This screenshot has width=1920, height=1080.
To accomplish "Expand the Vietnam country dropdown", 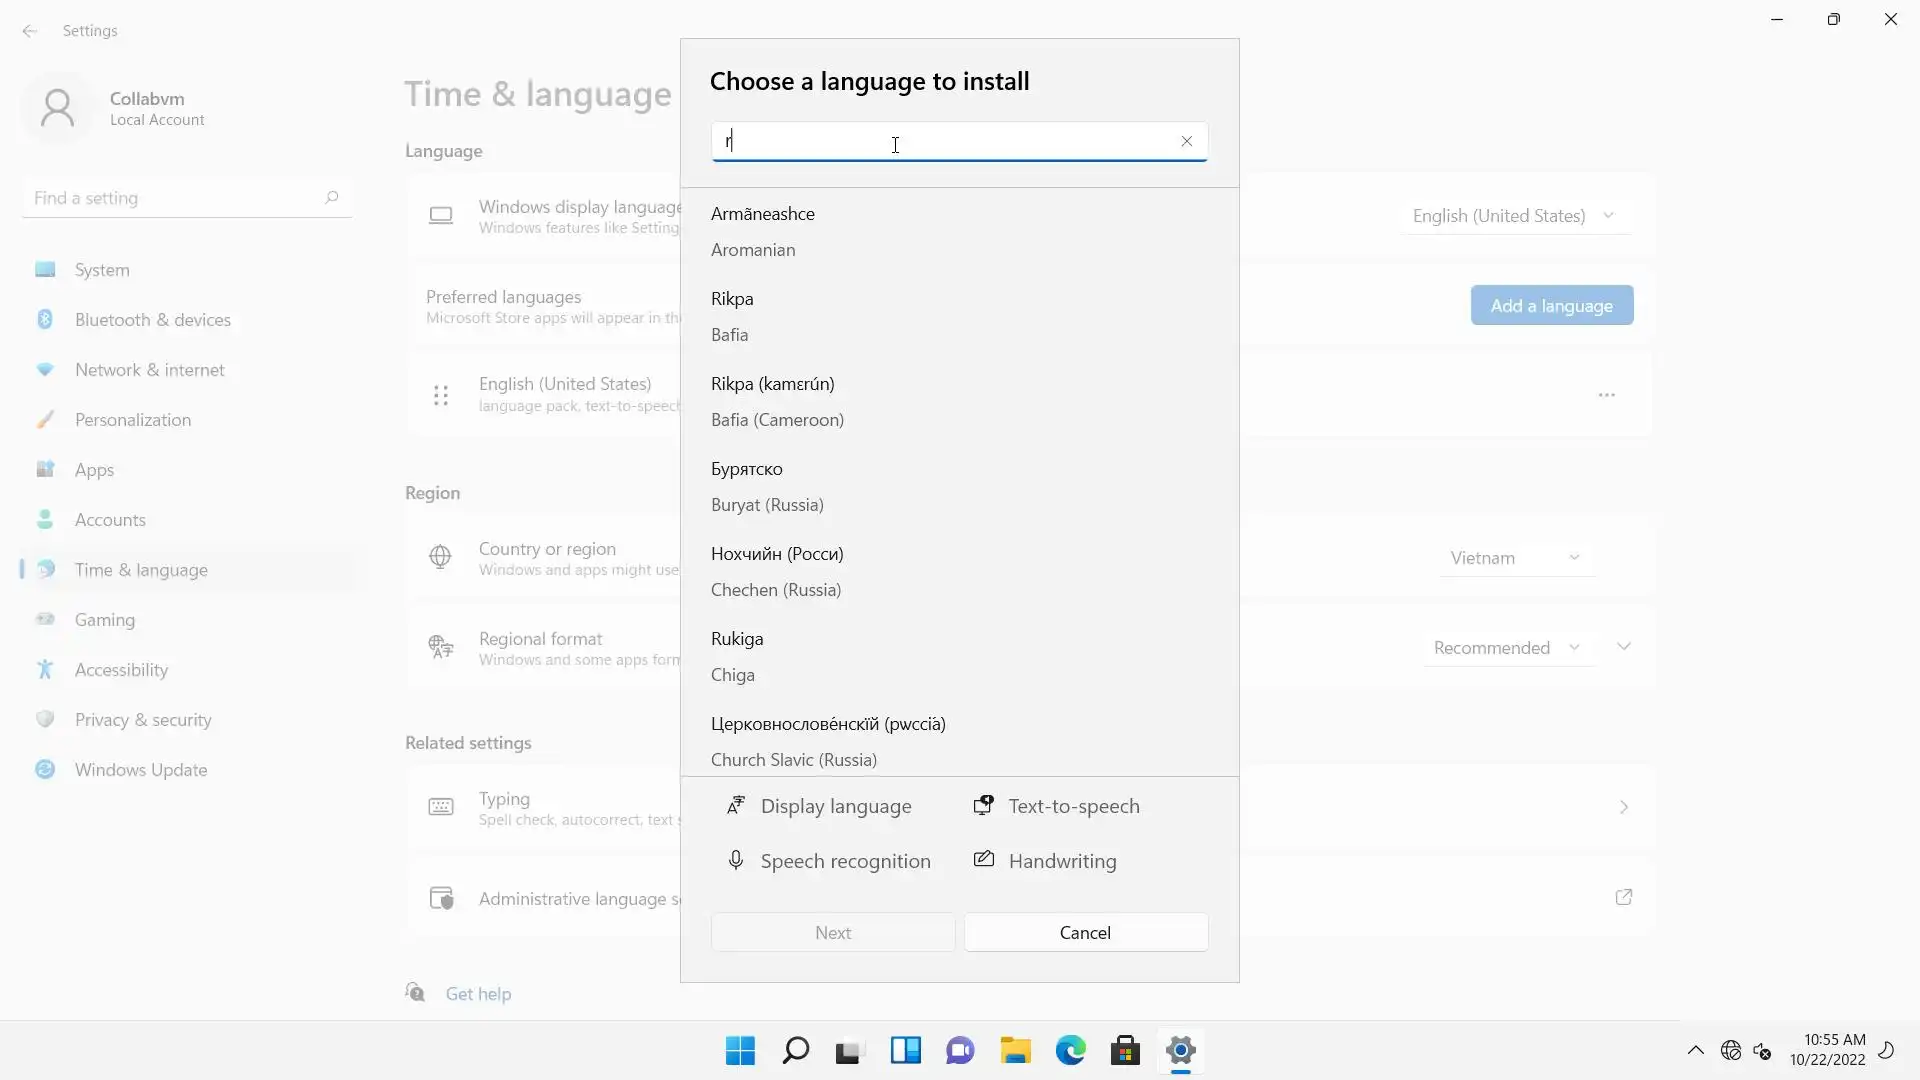I will [x=1514, y=558].
